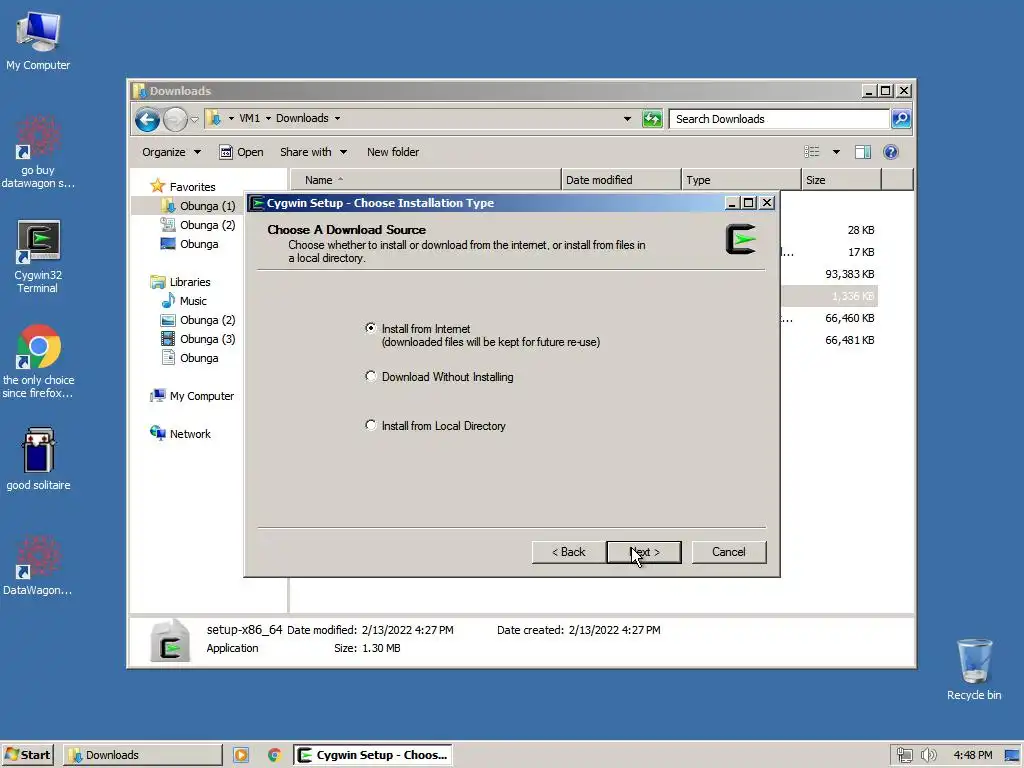The image size is (1024, 768).
Task: Click the media player taskbar icon
Action: point(241,755)
